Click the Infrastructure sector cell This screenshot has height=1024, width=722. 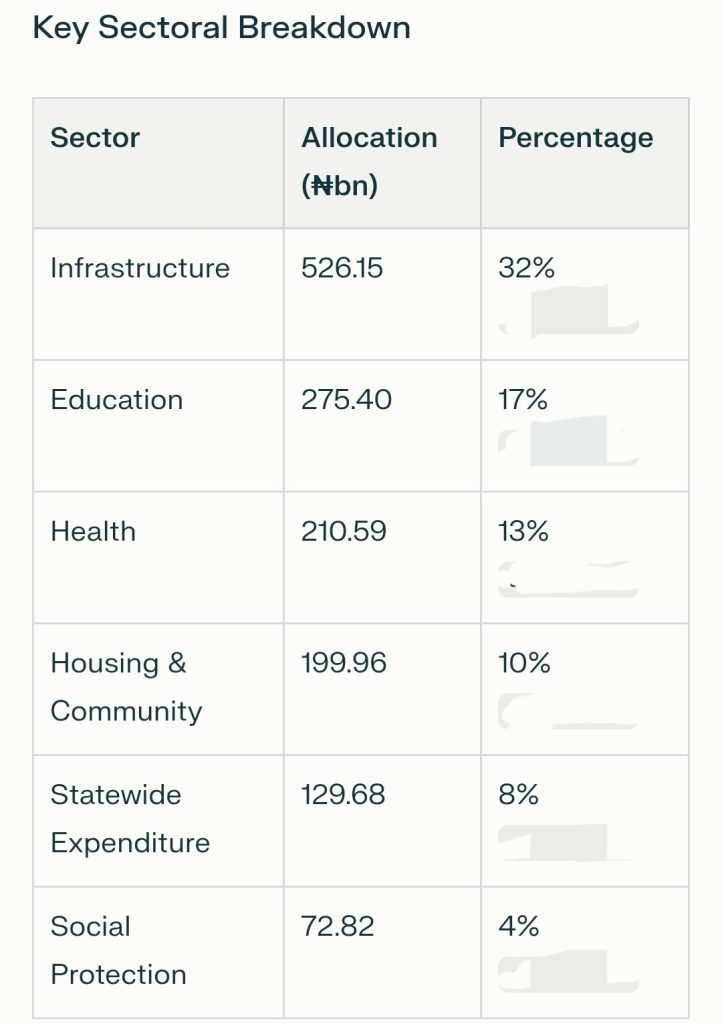pyautogui.click(x=140, y=268)
